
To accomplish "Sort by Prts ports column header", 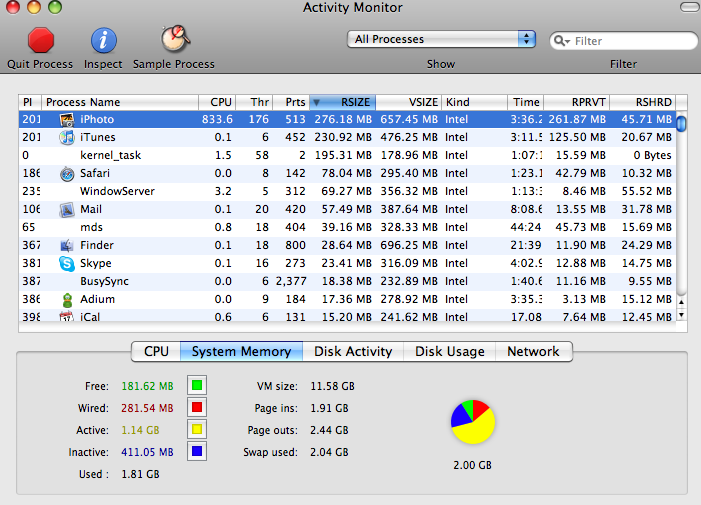I will [x=291, y=102].
